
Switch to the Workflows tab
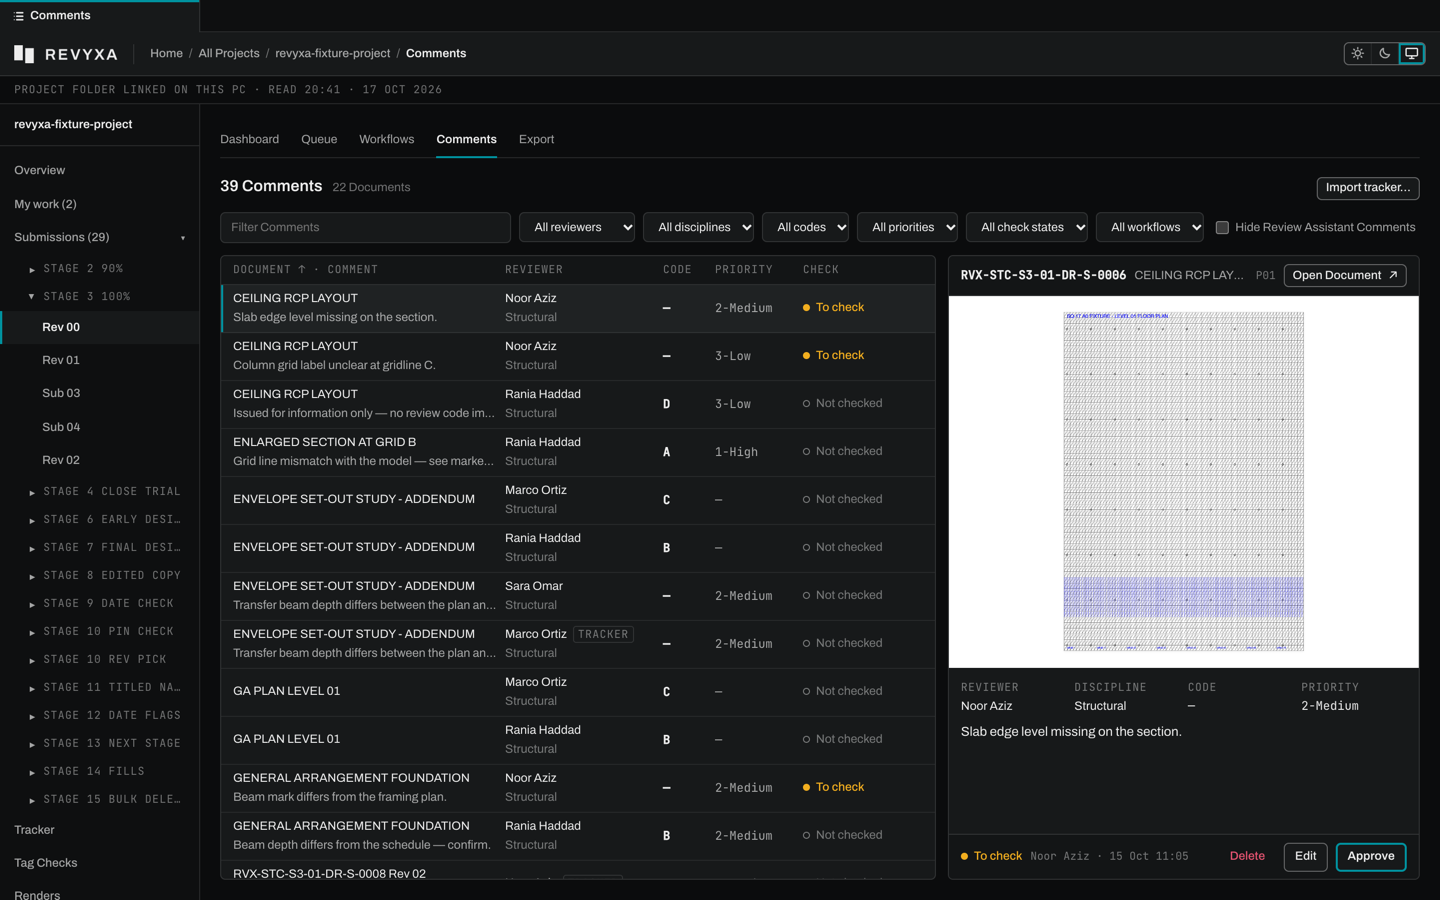click(387, 140)
